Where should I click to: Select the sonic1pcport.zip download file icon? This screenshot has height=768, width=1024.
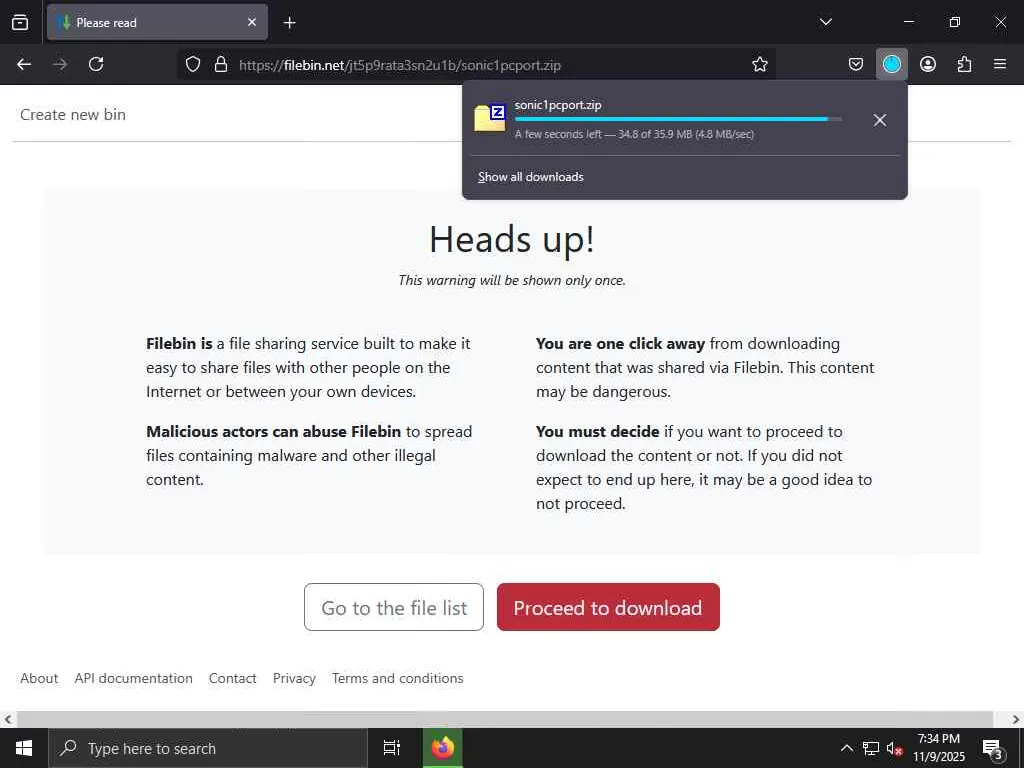[x=490, y=118]
